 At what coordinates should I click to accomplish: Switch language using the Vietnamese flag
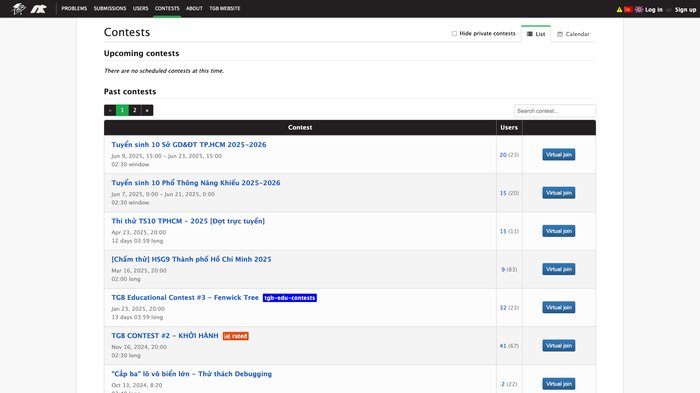(628, 9)
